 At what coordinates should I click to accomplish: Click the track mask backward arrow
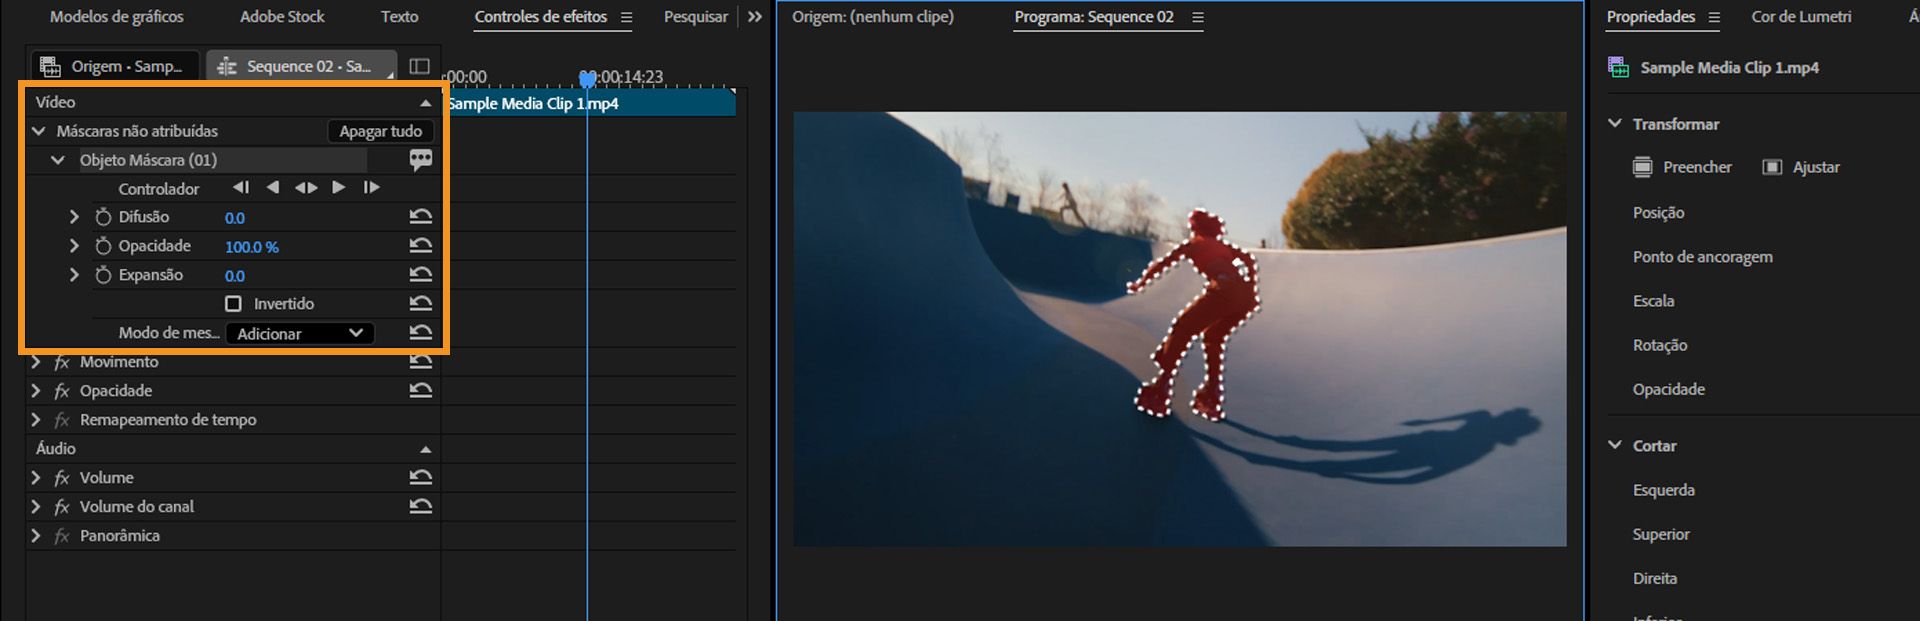click(x=273, y=187)
